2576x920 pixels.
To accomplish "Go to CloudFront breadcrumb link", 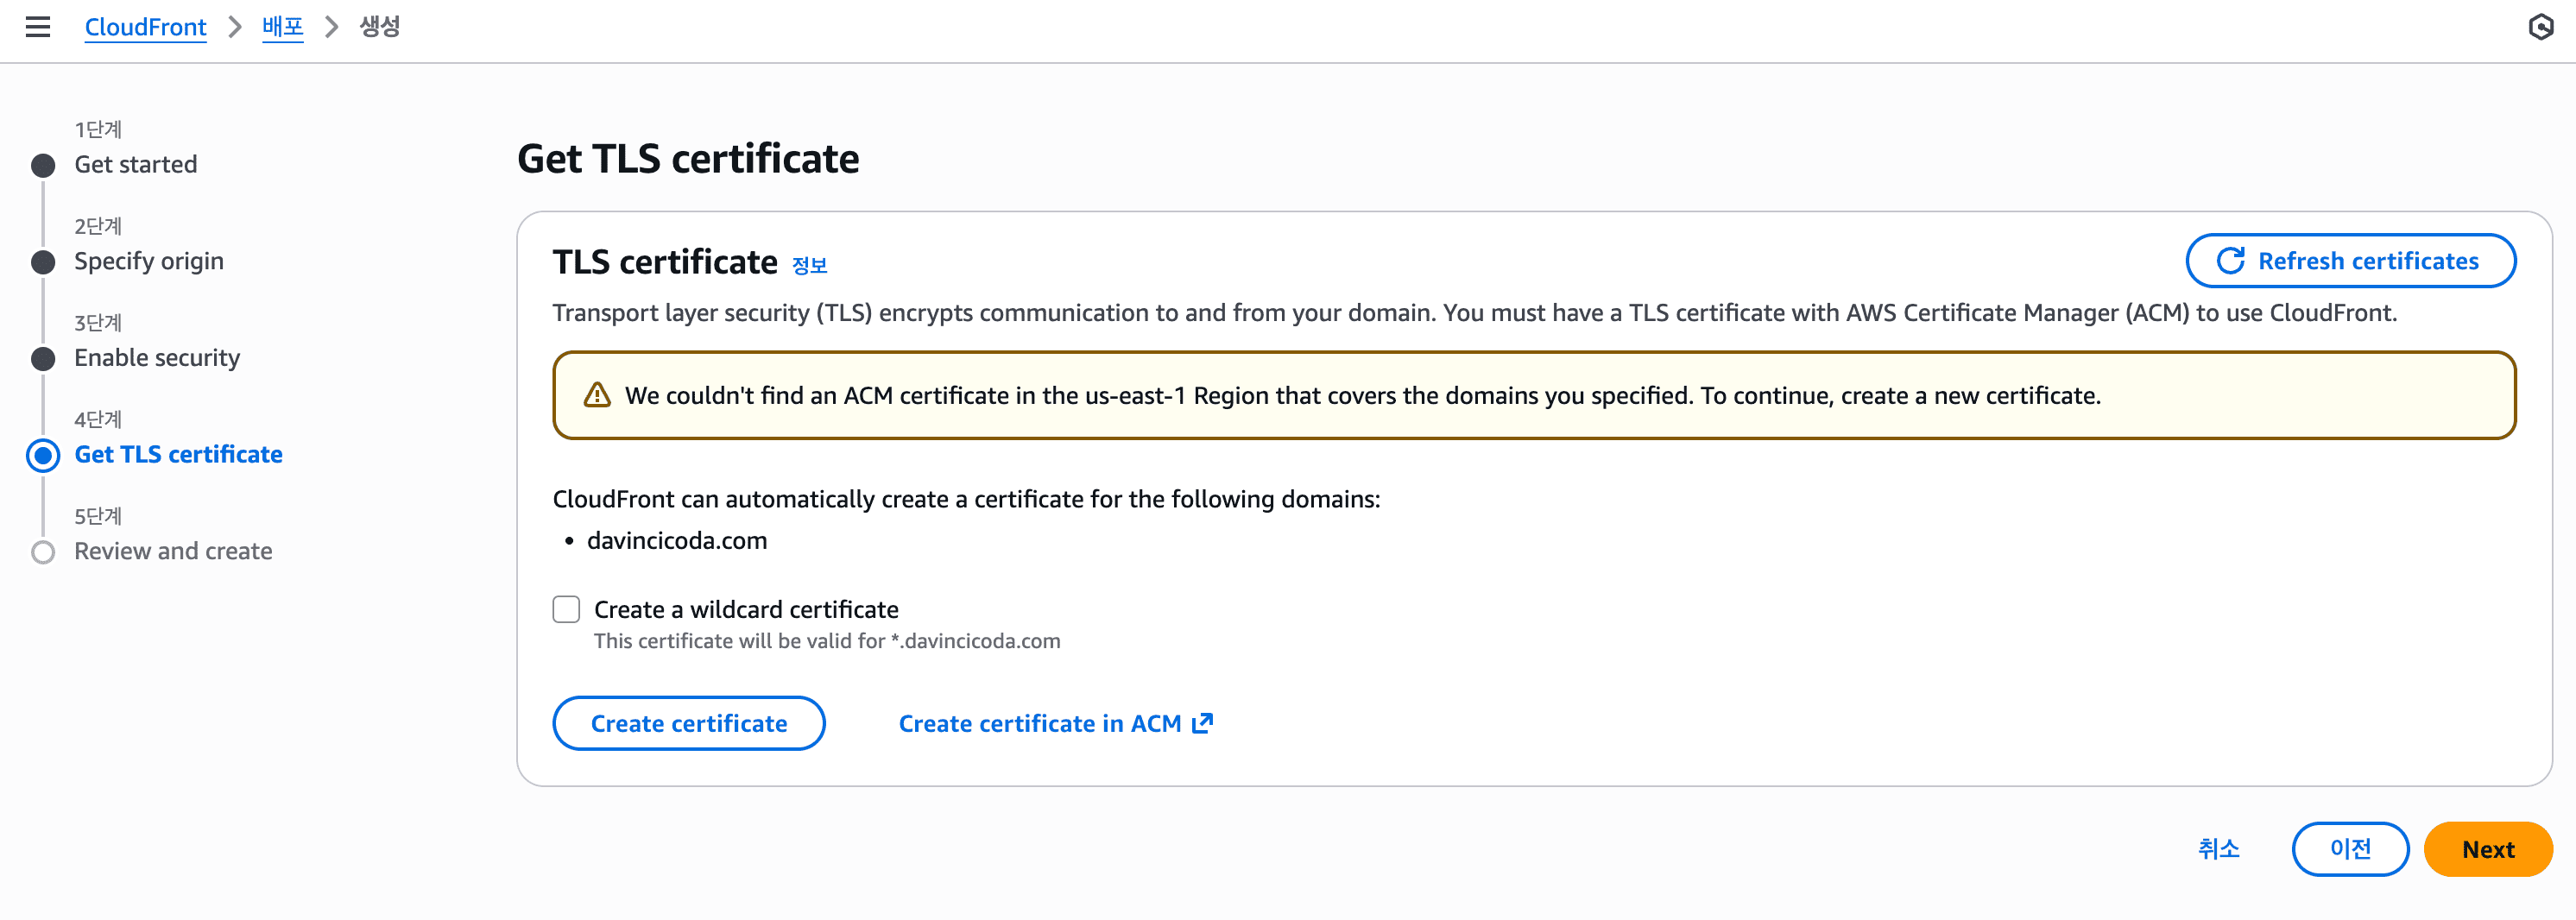I will click(145, 27).
